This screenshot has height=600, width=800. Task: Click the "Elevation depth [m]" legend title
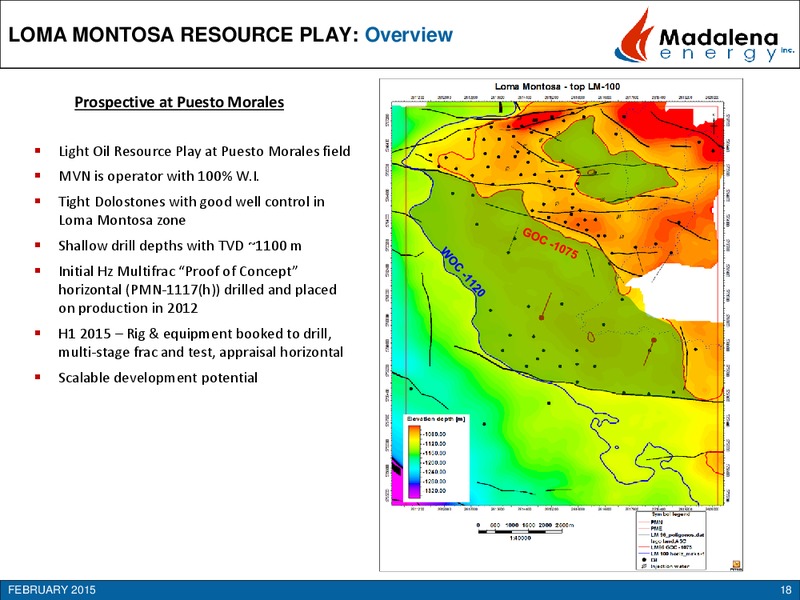436,419
